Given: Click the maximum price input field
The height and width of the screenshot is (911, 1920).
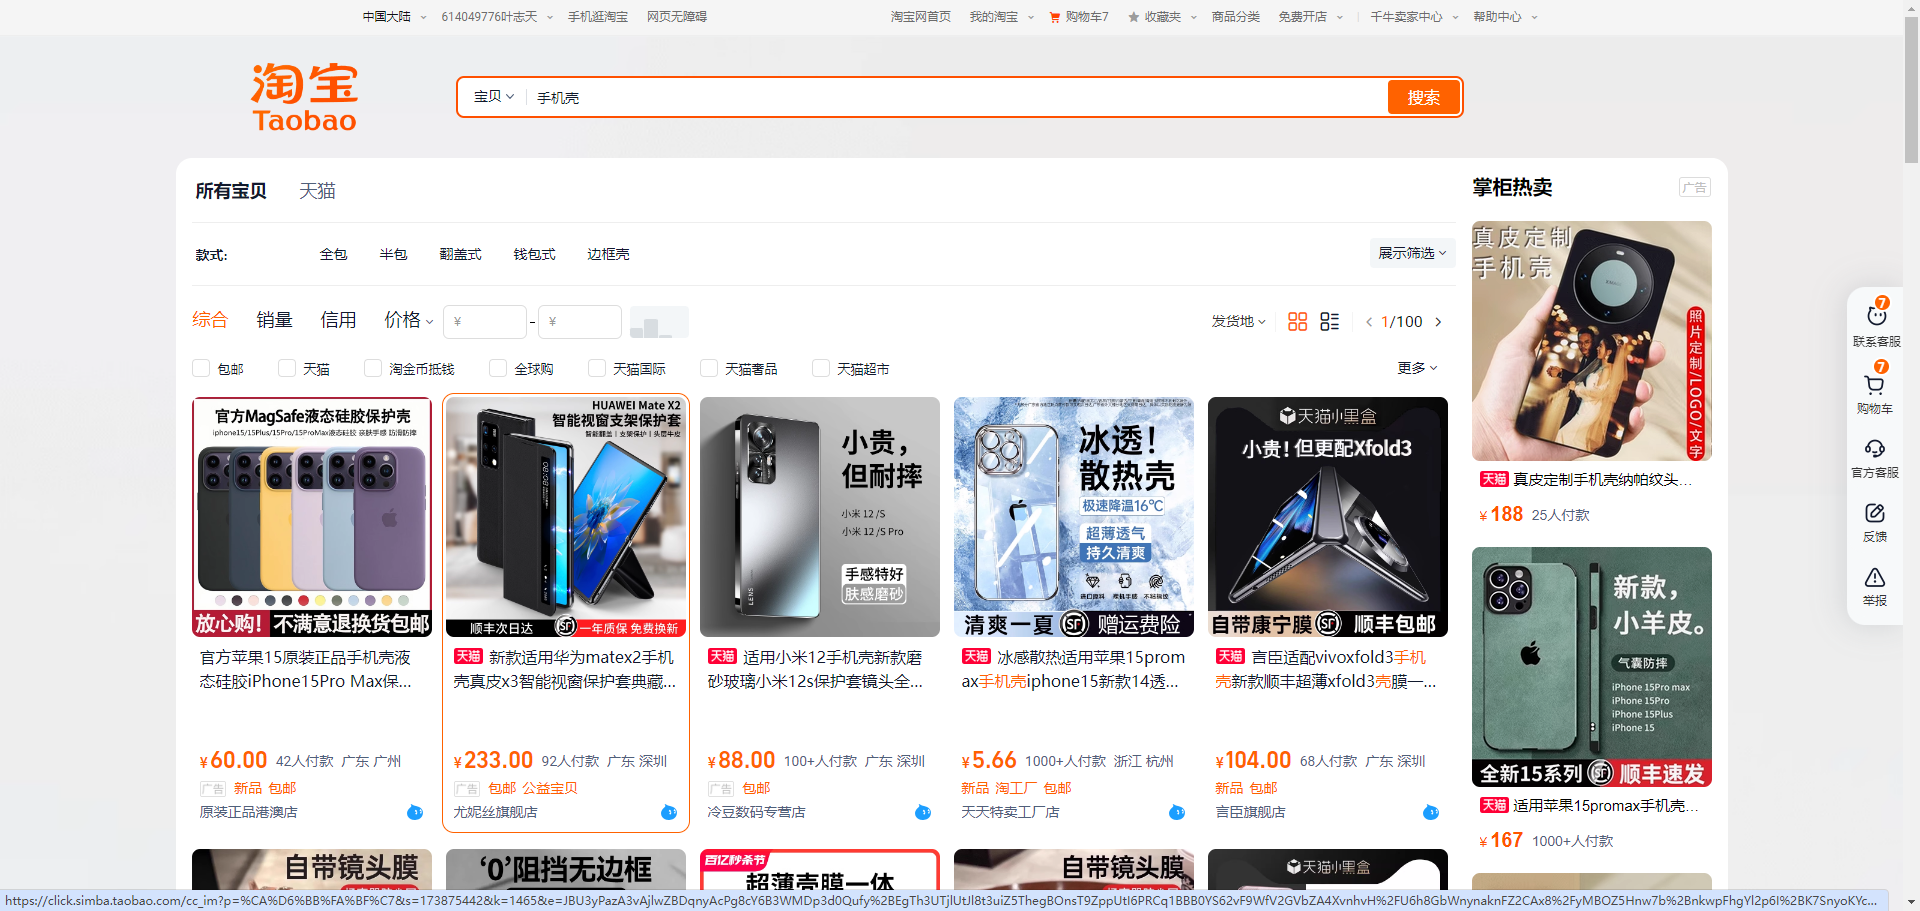Looking at the screenshot, I should coord(580,322).
